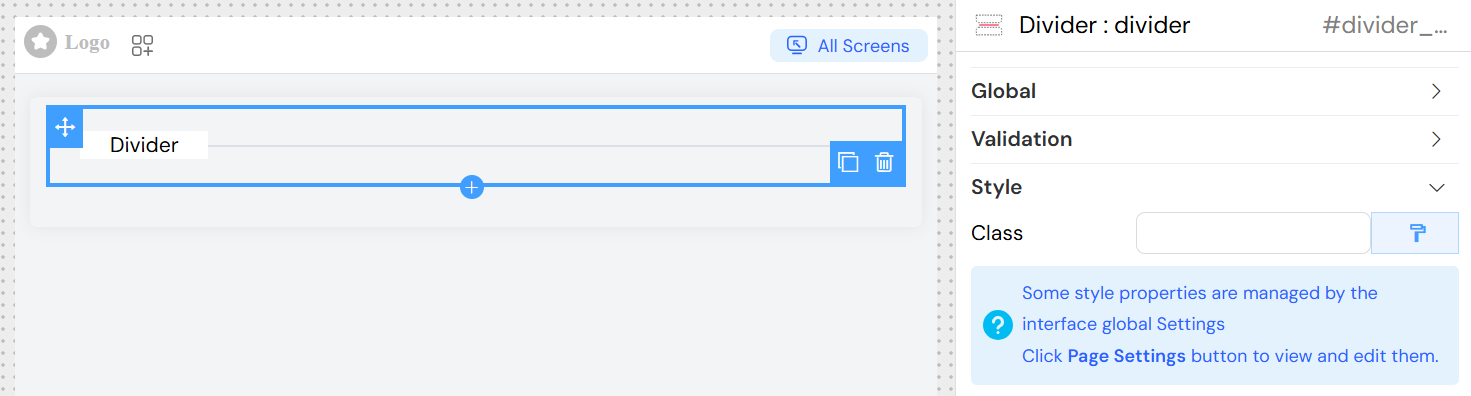Screen dimensions: 1471x396
Task: Click the Logo text in the header
Action: [x=87, y=43]
